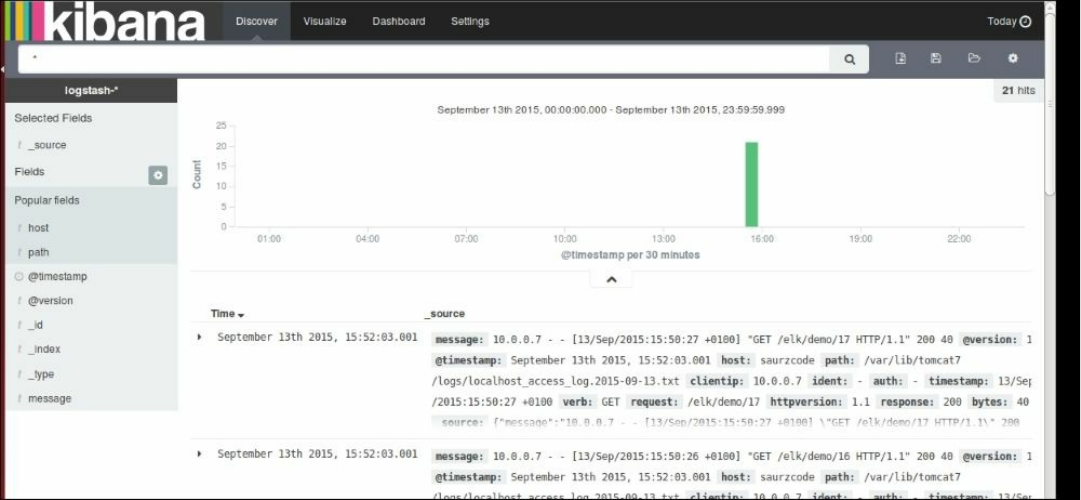Click the message field in sidebar

click(x=50, y=399)
